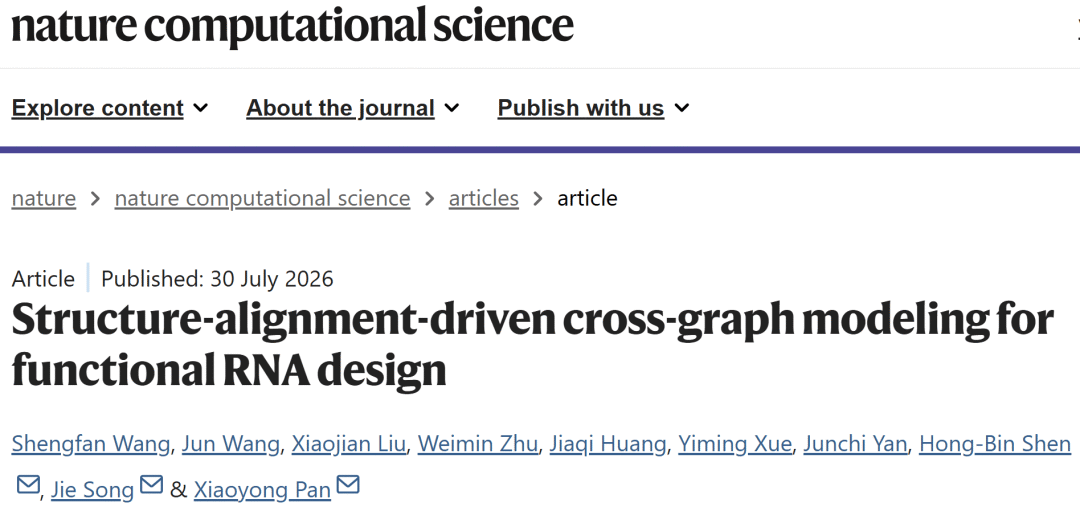This screenshot has width=1080, height=511.
Task: Select author Xiaojian Liu
Action: [x=349, y=445]
